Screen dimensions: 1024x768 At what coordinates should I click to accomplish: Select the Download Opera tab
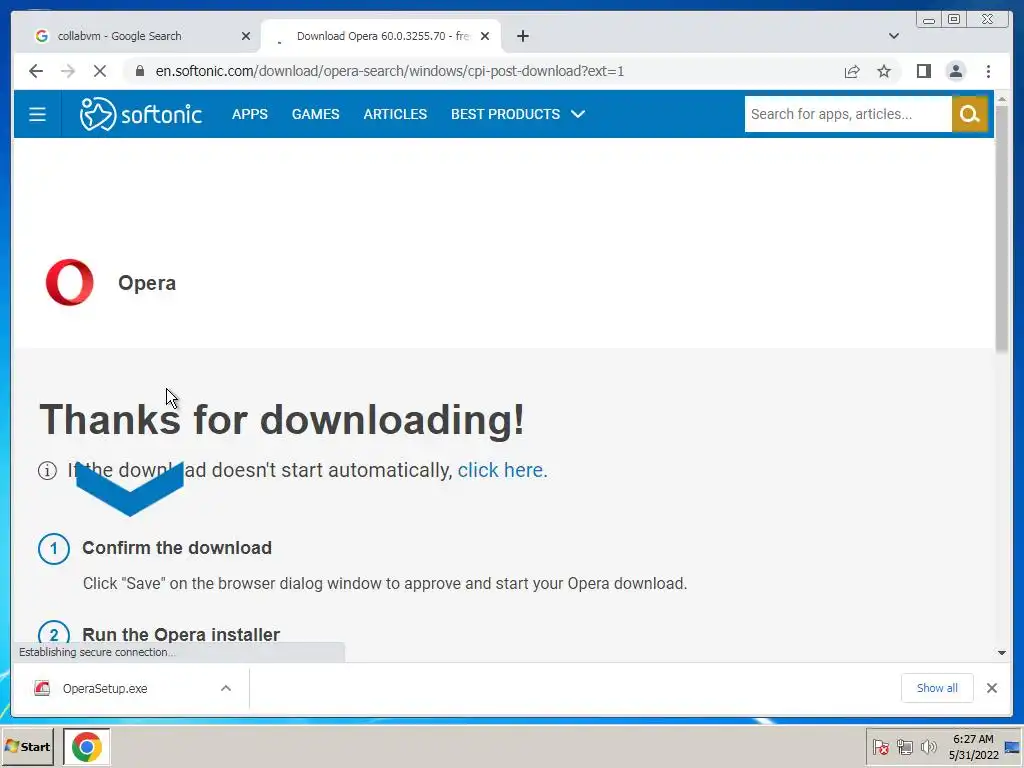pyautogui.click(x=381, y=36)
